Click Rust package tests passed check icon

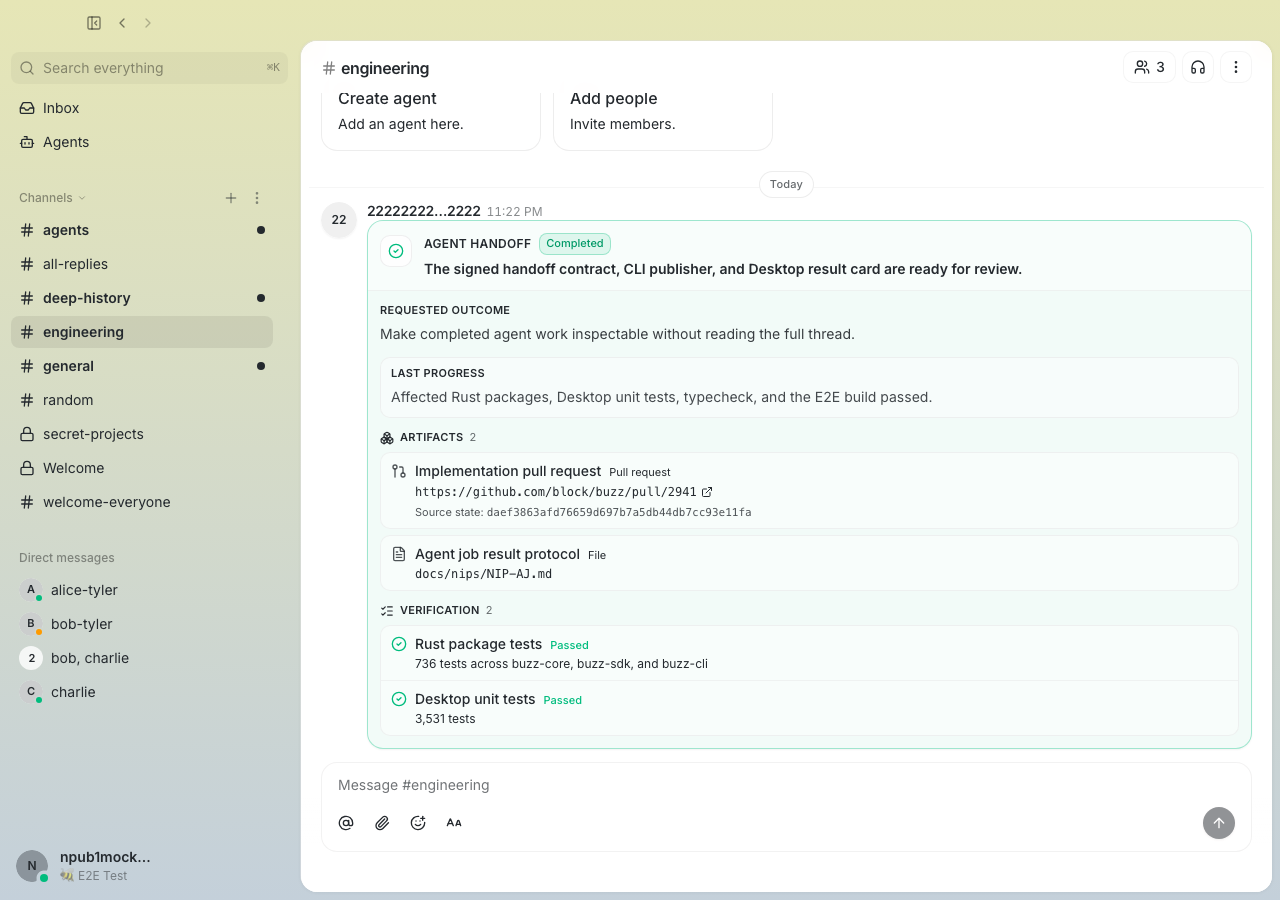pyautogui.click(x=399, y=644)
